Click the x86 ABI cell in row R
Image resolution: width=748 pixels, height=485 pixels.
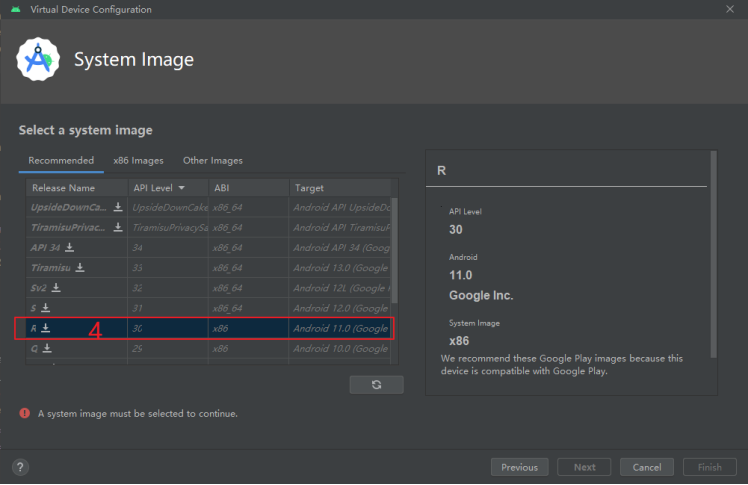coord(249,328)
